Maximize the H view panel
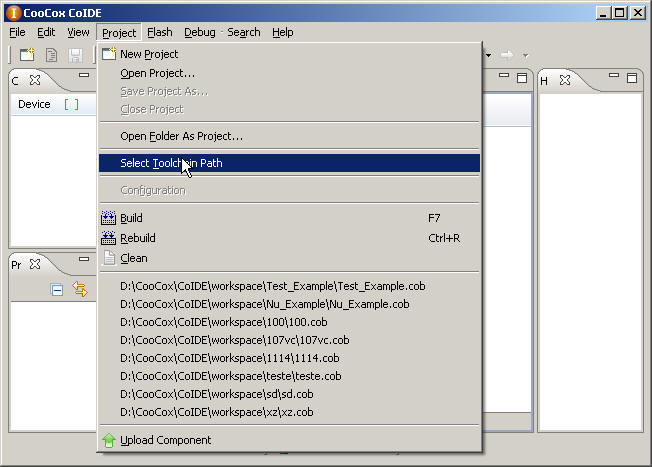652x467 pixels. pos(632,78)
